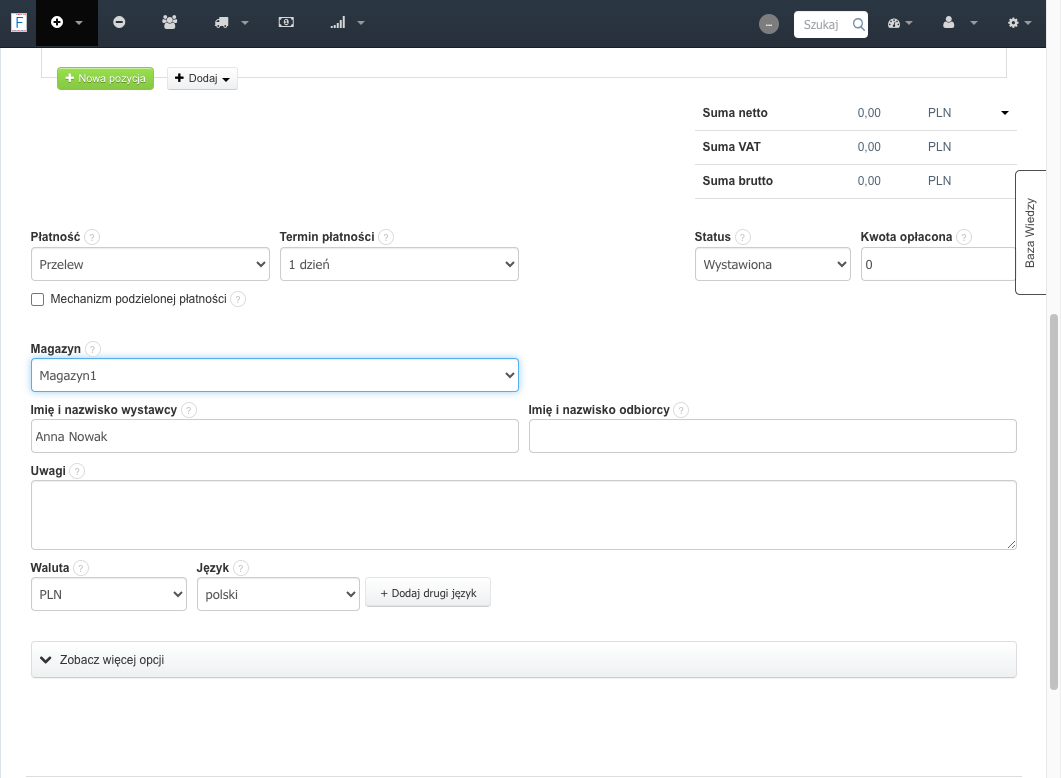Click the Suma VAT label
The image size is (1061, 778).
731,147
